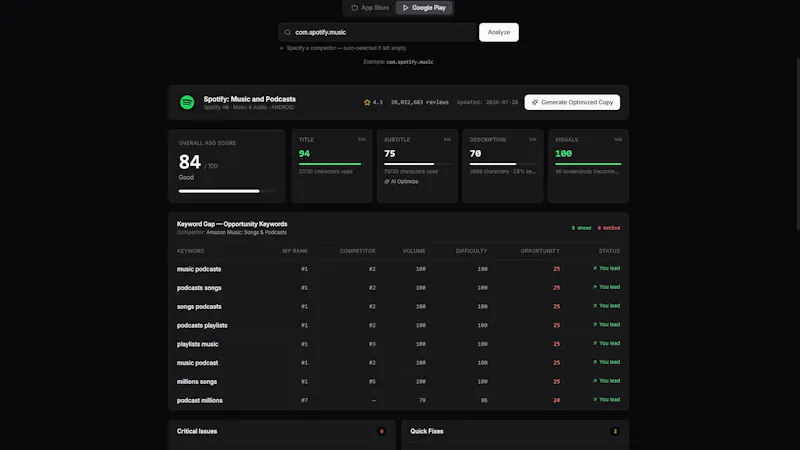Click status arrow icon in 'millions songs' row

(x=594, y=381)
